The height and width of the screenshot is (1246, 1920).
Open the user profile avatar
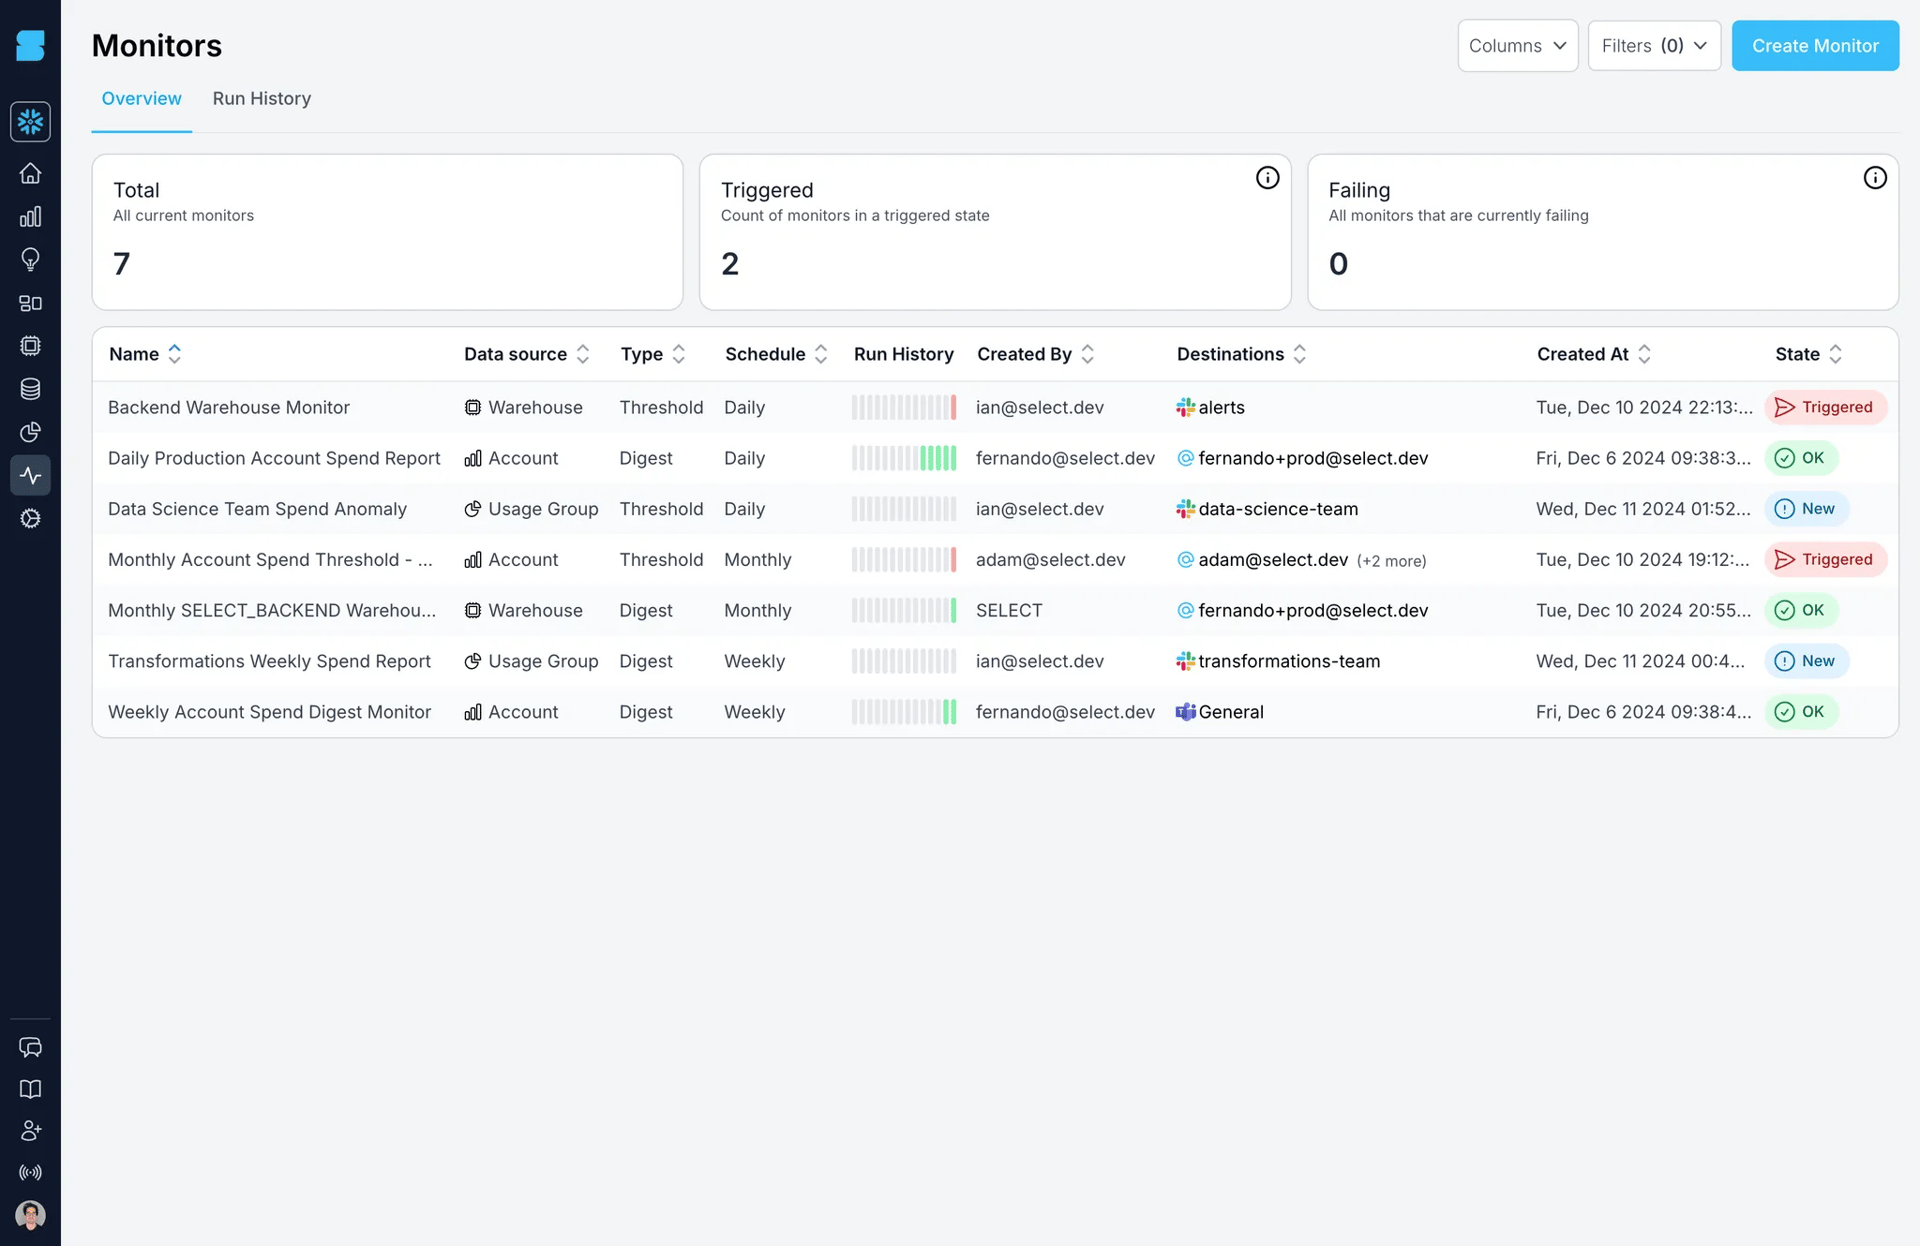(30, 1215)
